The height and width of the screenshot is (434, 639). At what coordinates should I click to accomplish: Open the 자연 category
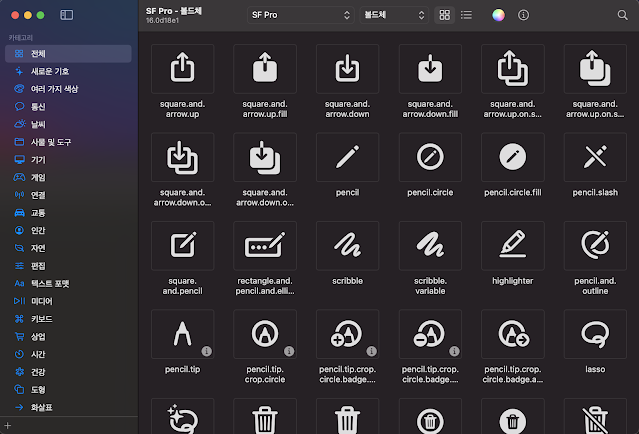pos(68,248)
